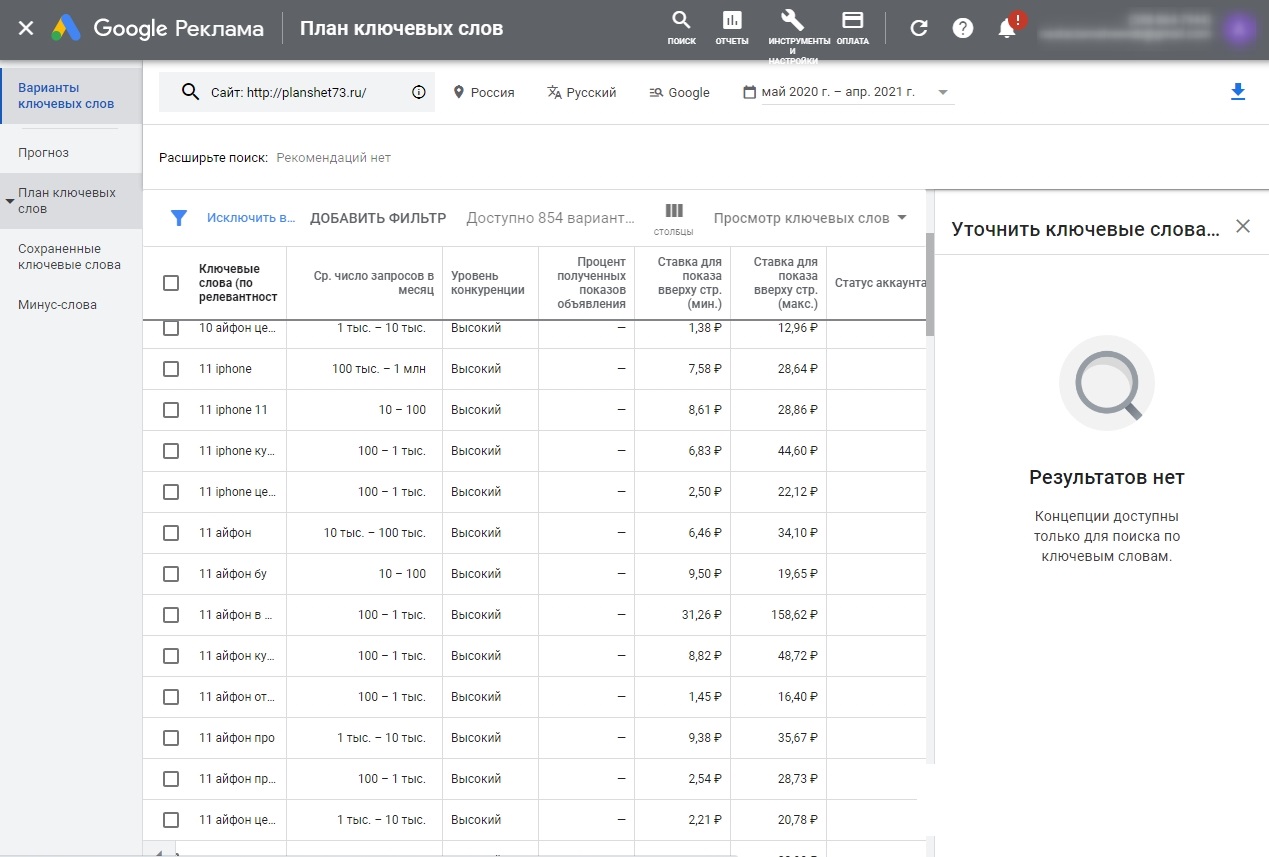Tick checkbox for 11 айфон бу row
Image resolution: width=1269 pixels, height=857 pixels.
171,574
